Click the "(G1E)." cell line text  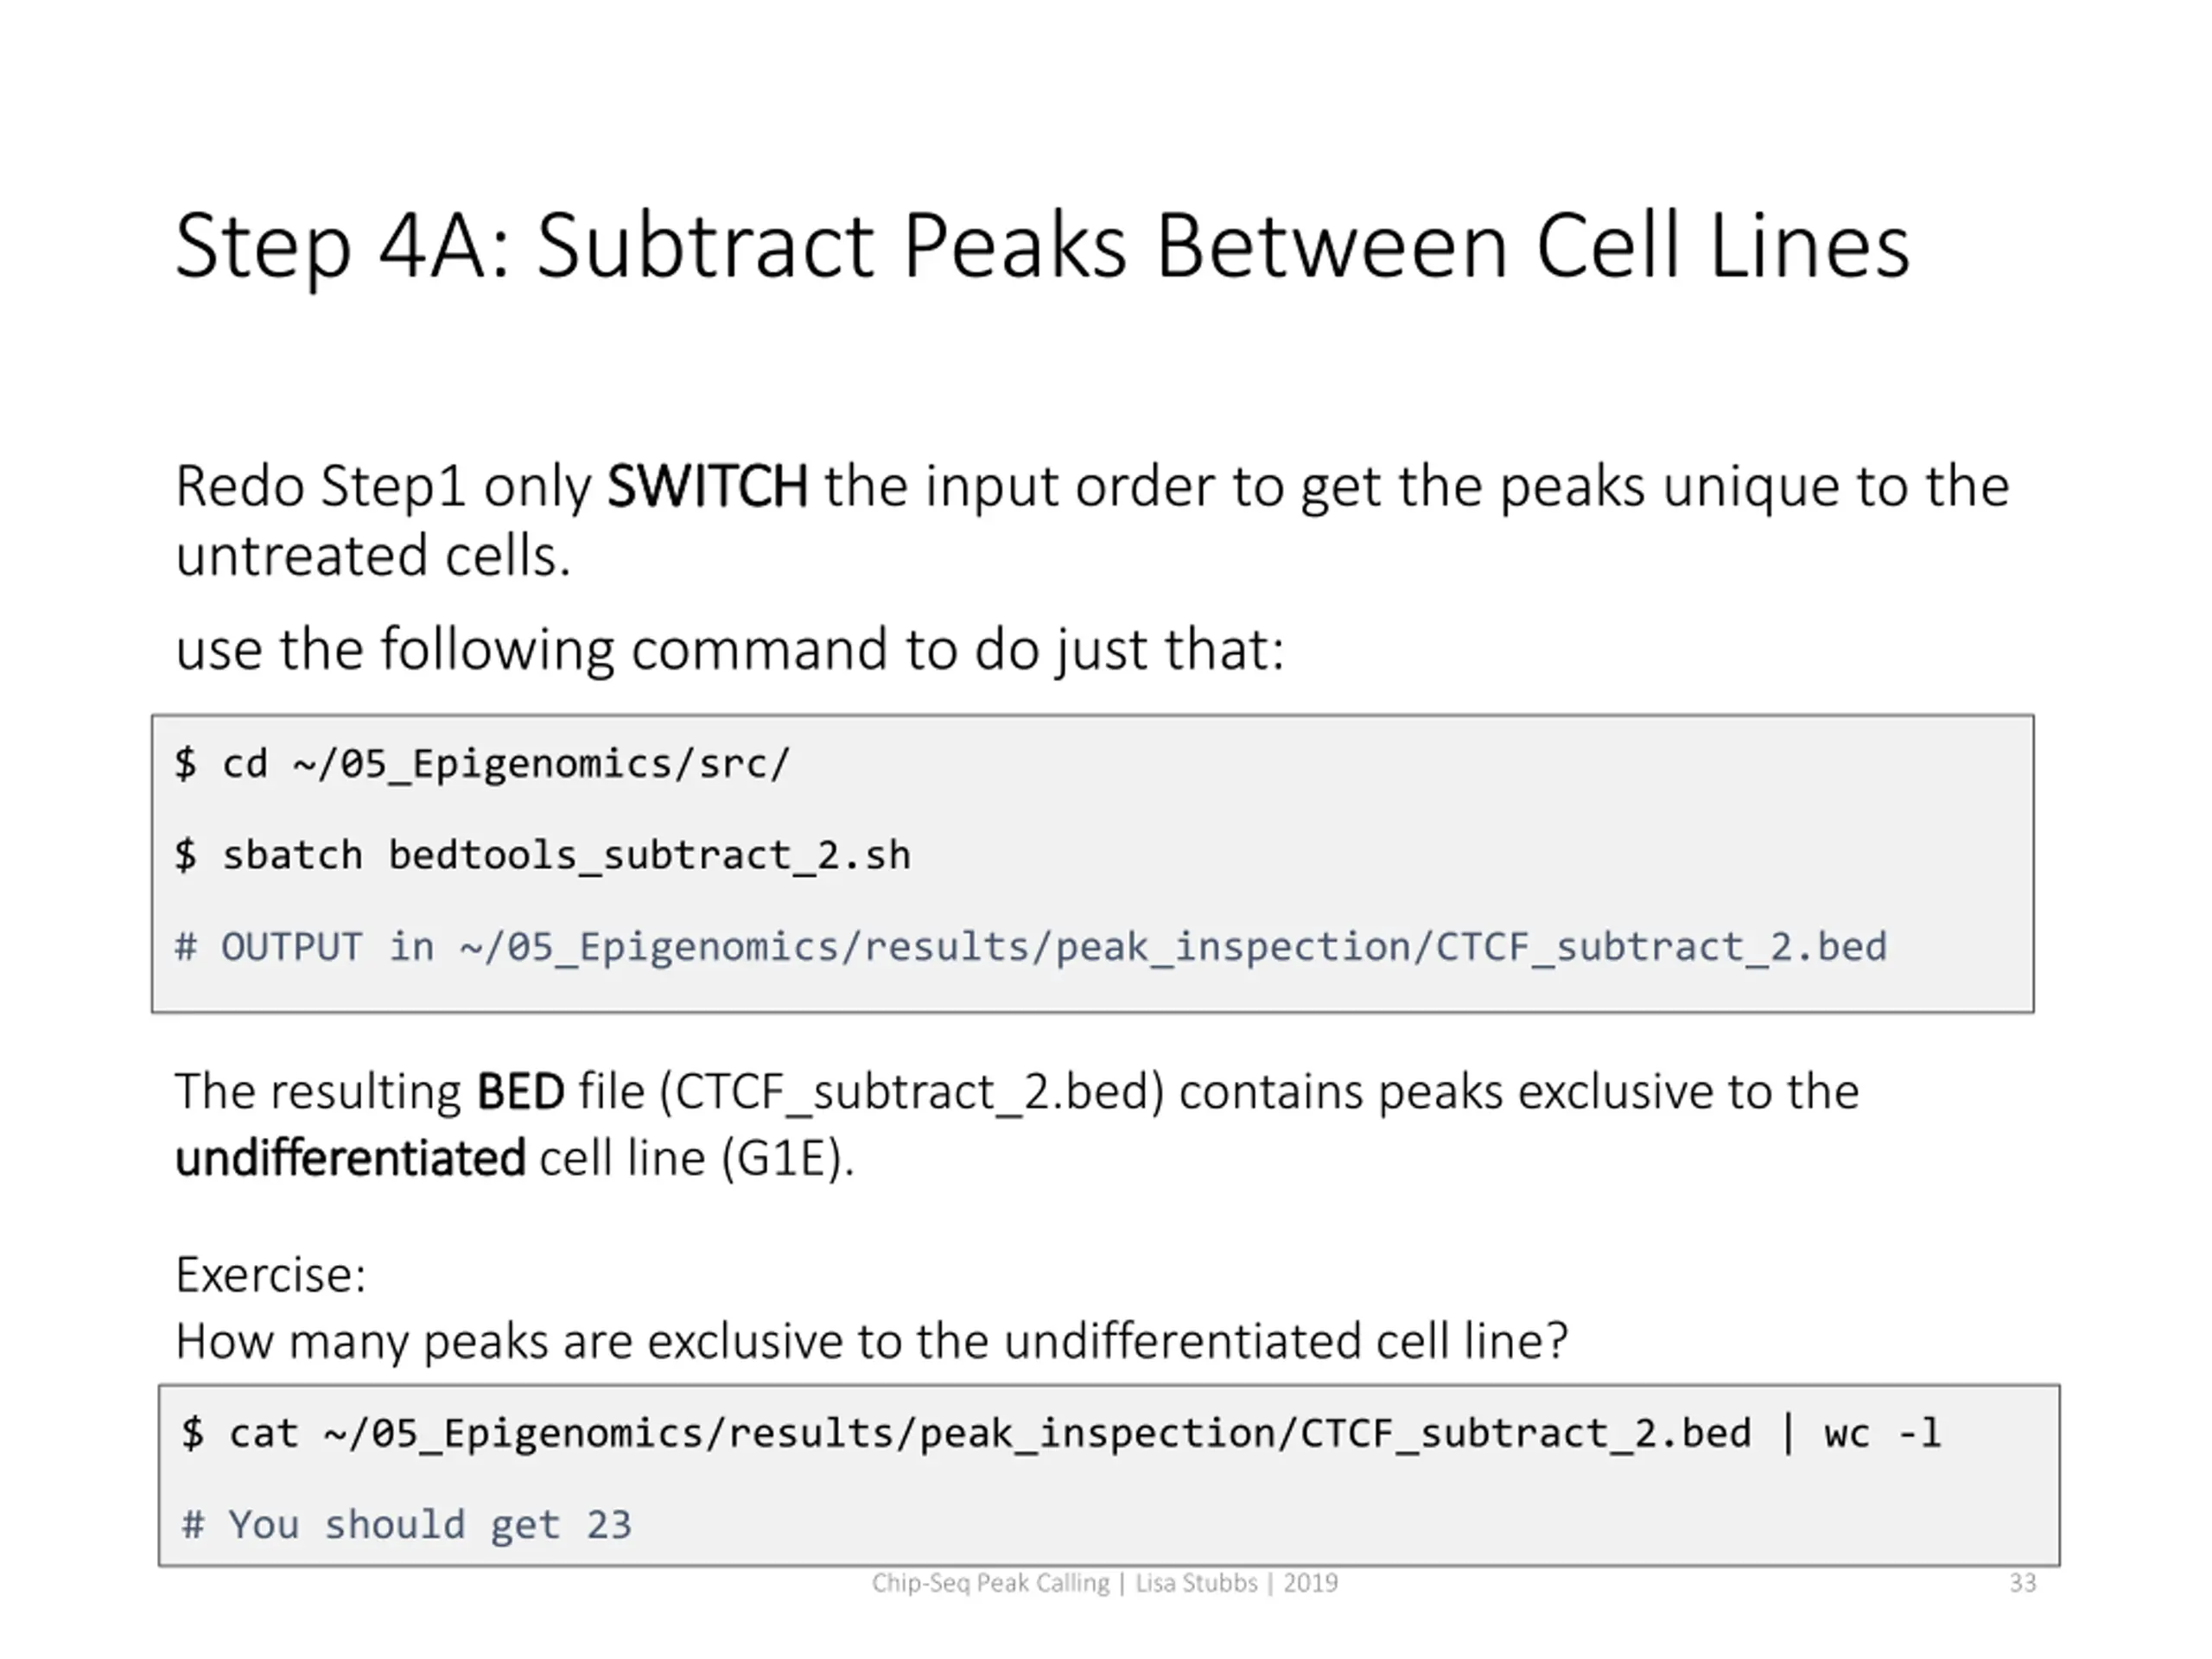tap(787, 1159)
